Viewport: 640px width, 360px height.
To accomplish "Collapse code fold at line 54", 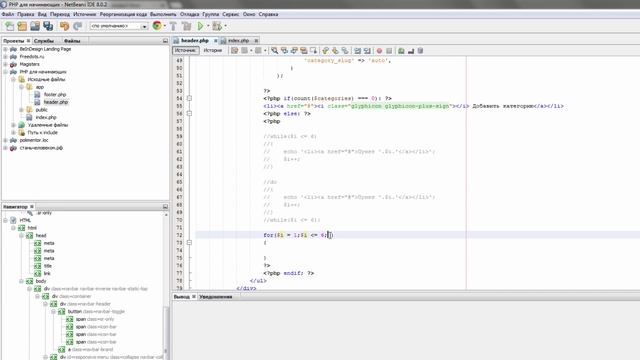I will click(x=189, y=98).
